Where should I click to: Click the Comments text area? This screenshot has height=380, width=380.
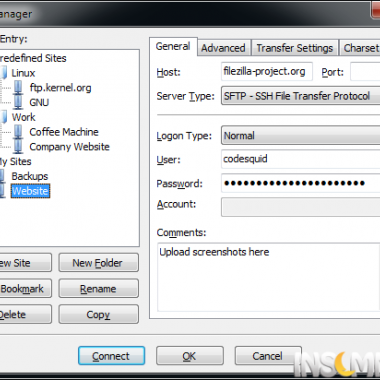268,277
